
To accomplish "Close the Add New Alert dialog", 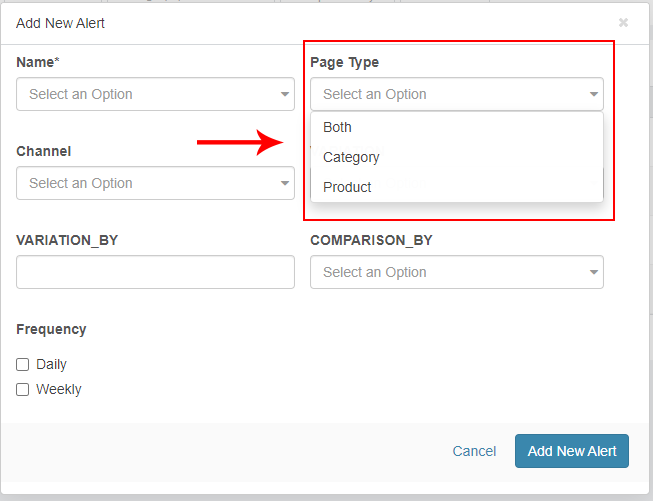I will point(623,22).
